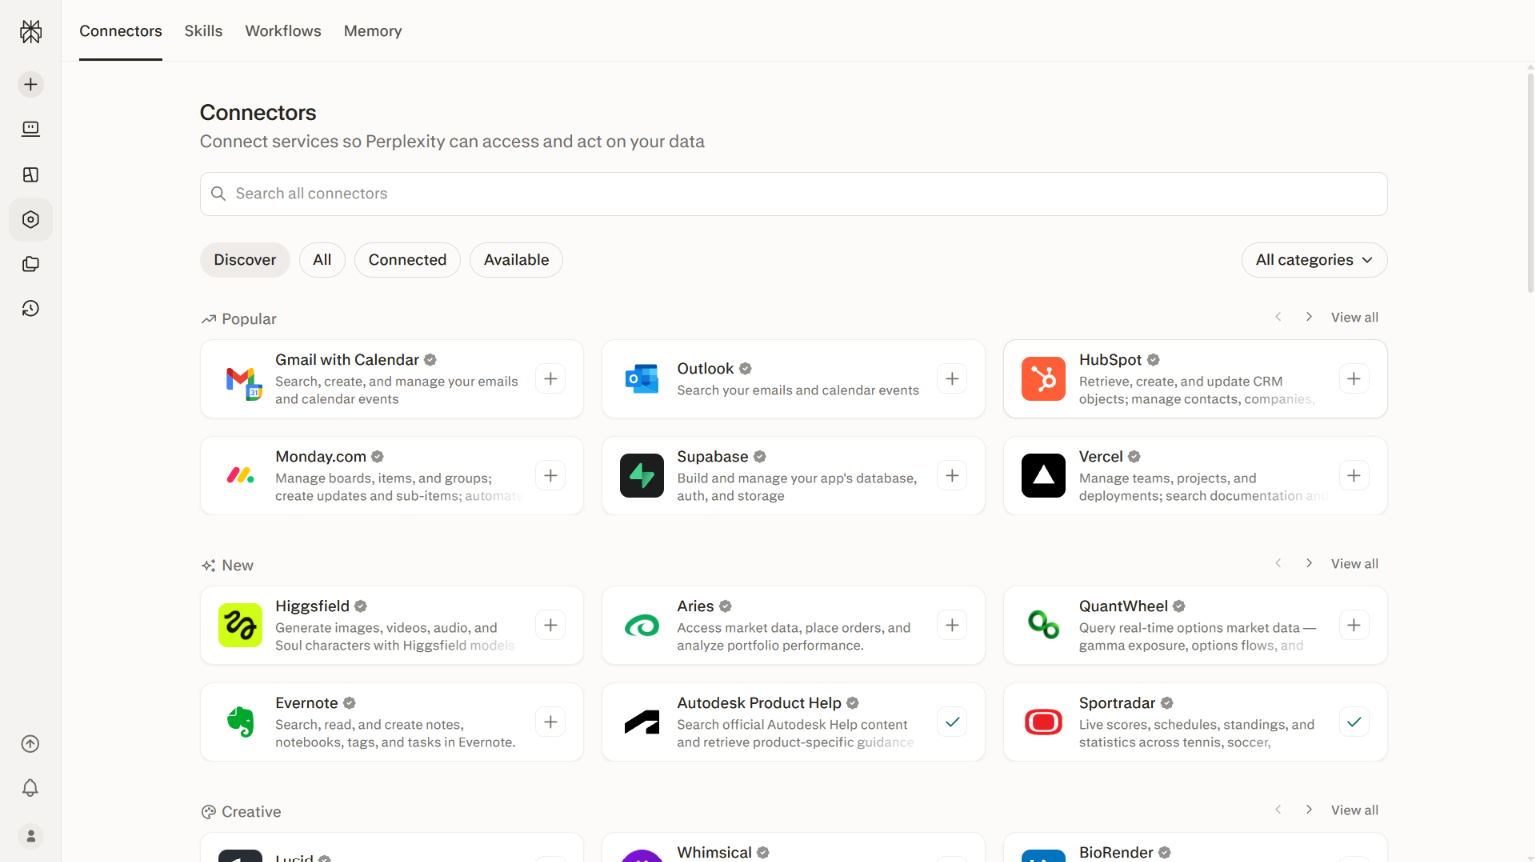This screenshot has width=1535, height=862.
Task: View all New connectors
Action: (x=1354, y=564)
